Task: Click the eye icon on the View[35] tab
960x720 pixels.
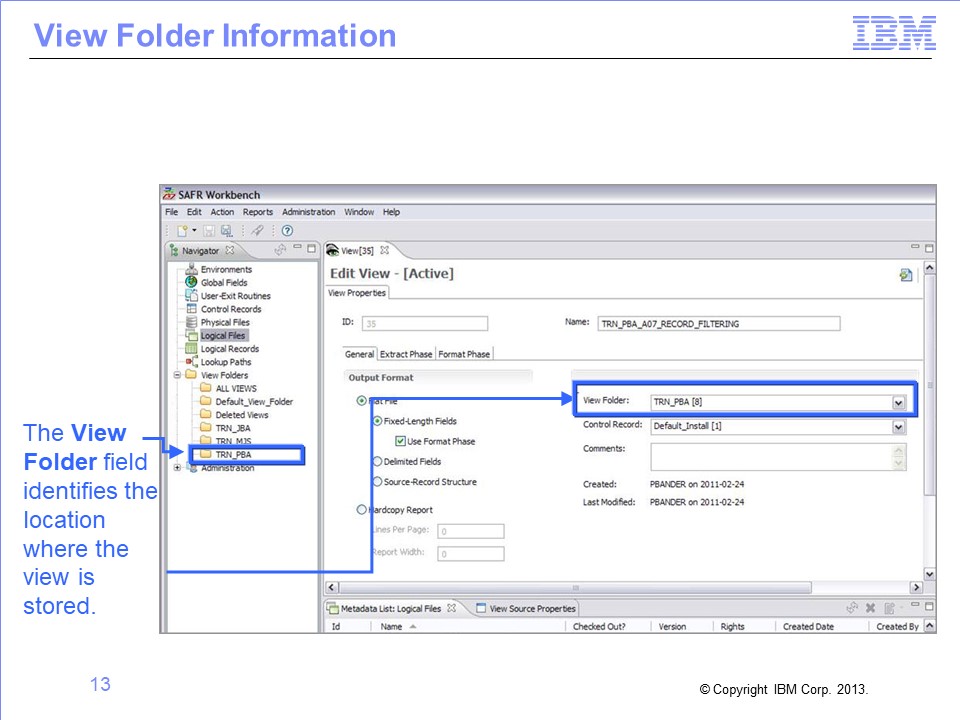Action: coord(332,250)
